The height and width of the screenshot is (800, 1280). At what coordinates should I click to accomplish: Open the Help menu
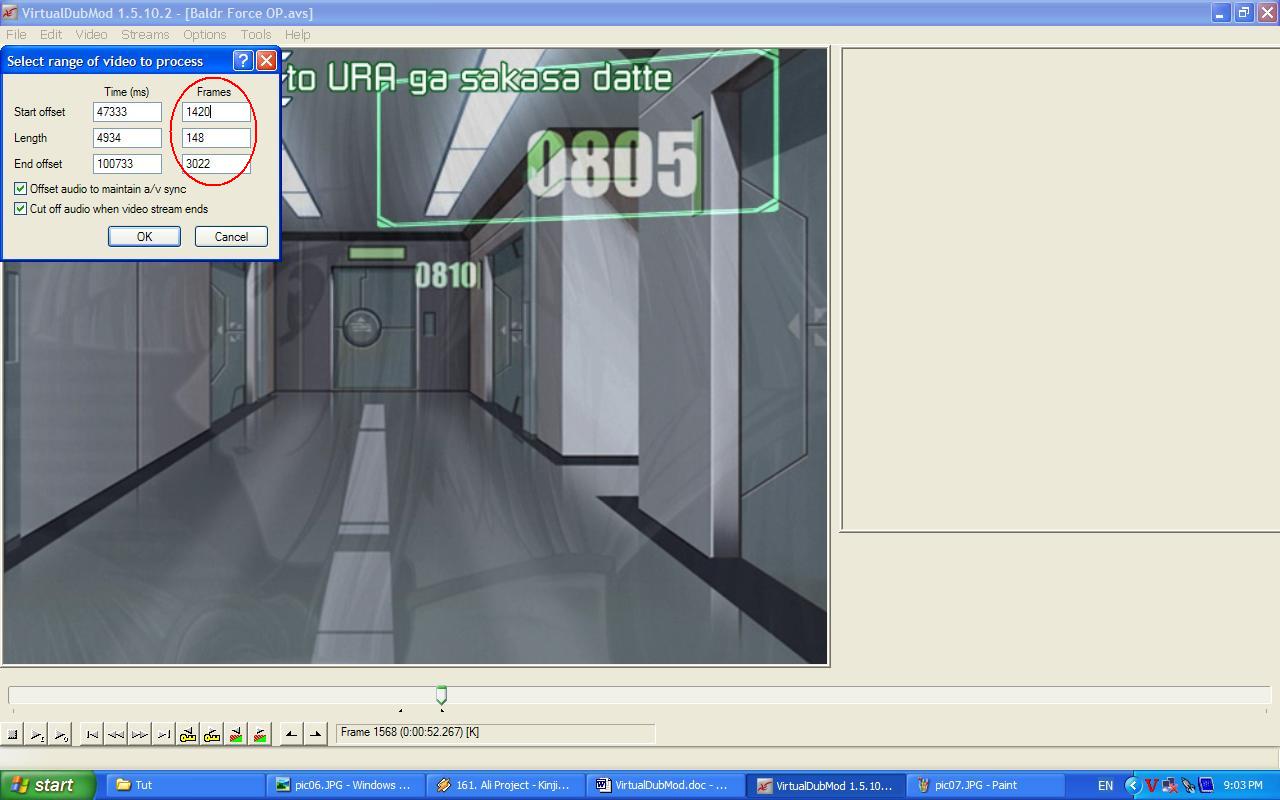click(x=297, y=34)
